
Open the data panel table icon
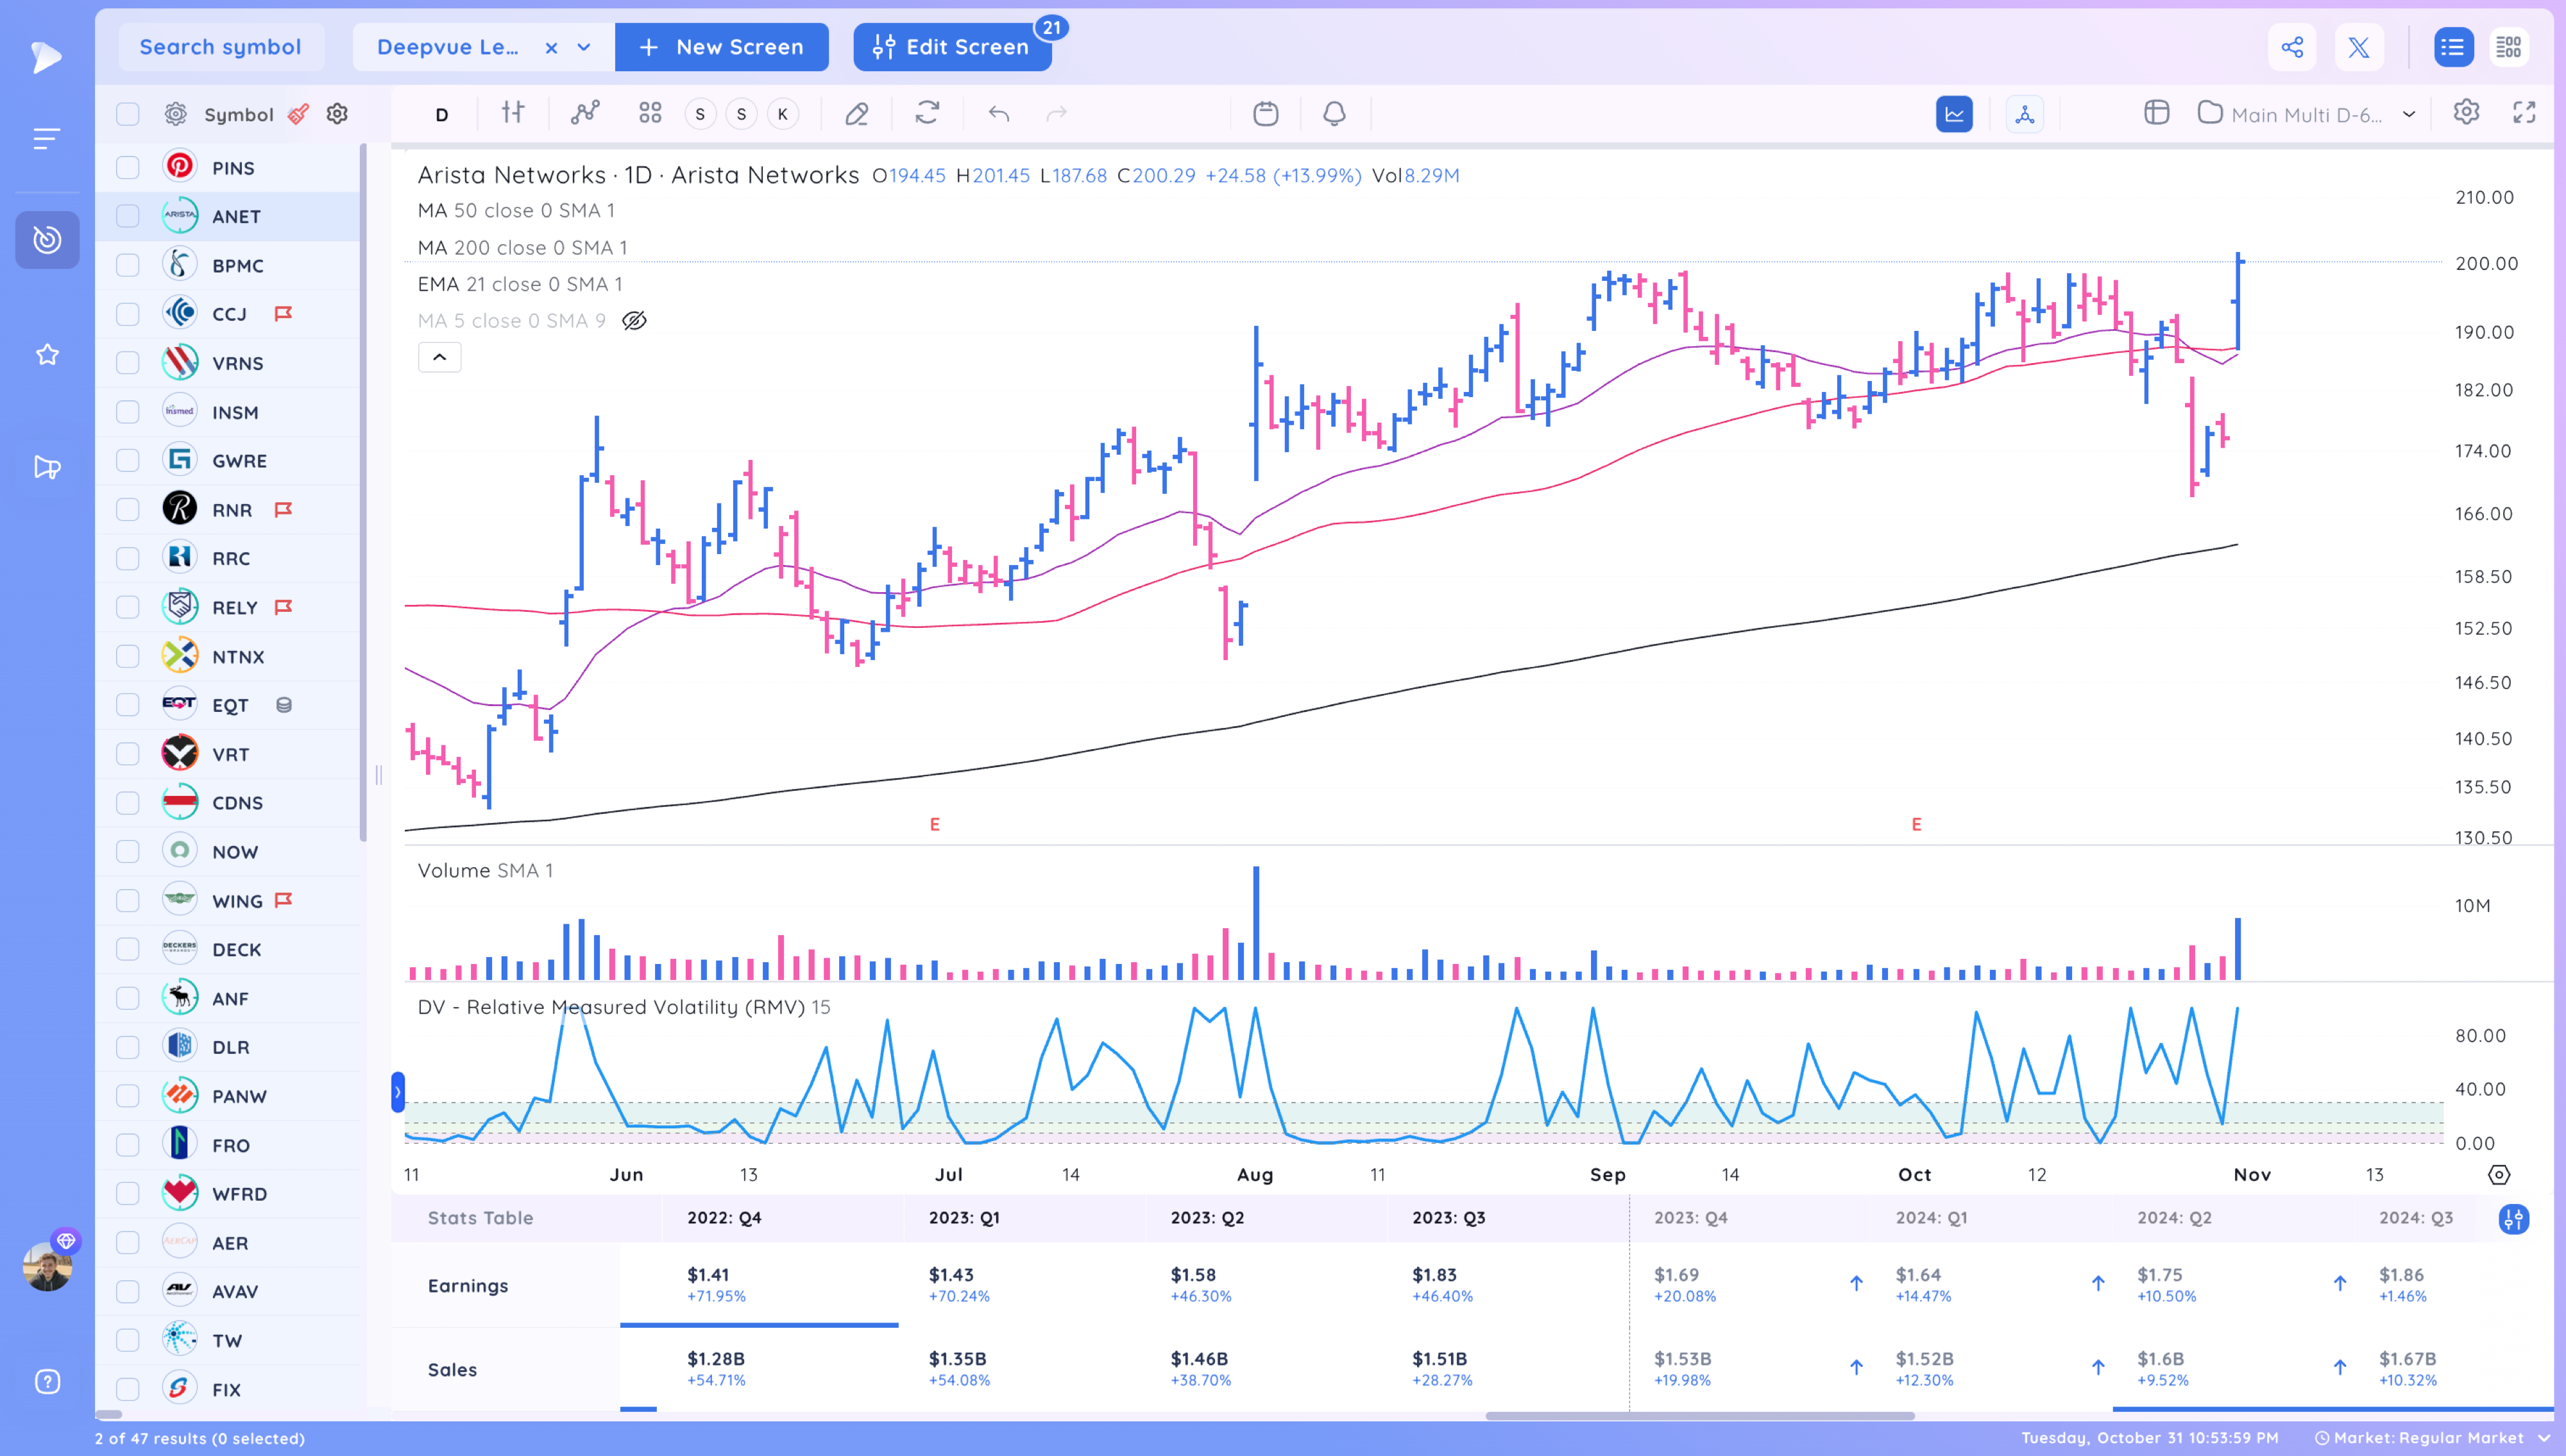tap(2156, 113)
